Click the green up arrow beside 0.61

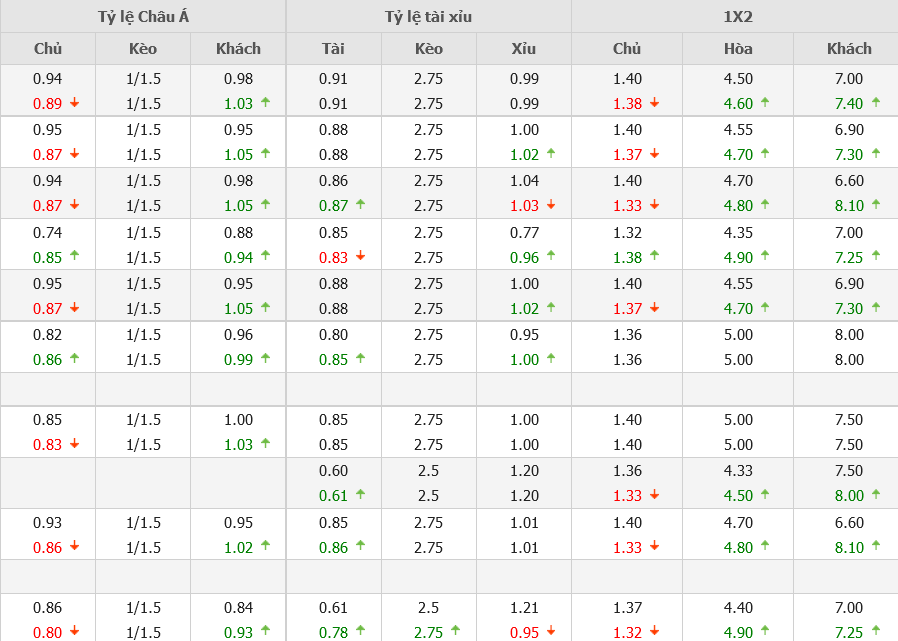point(360,494)
